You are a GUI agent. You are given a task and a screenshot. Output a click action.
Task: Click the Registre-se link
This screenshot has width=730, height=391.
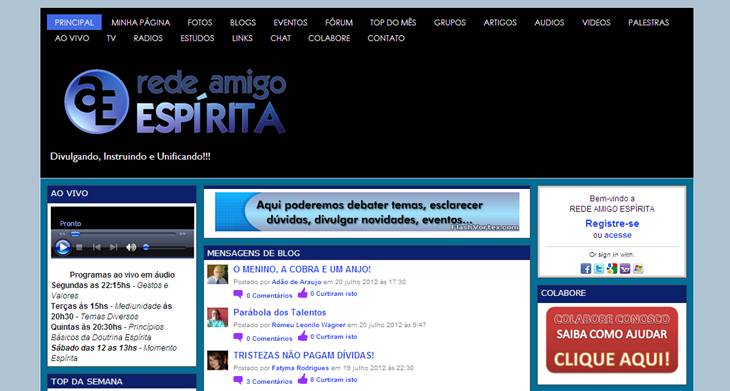612,223
